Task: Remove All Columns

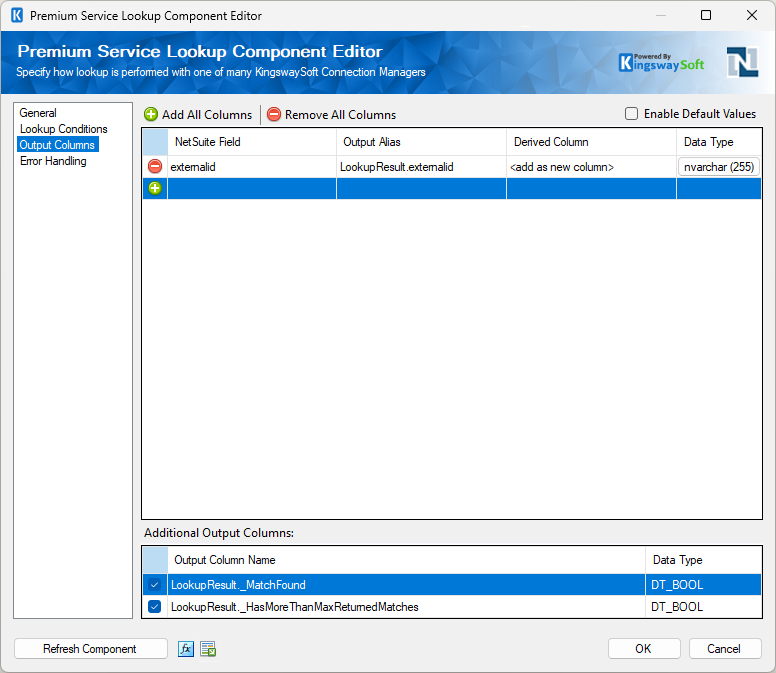Action: tap(332, 115)
